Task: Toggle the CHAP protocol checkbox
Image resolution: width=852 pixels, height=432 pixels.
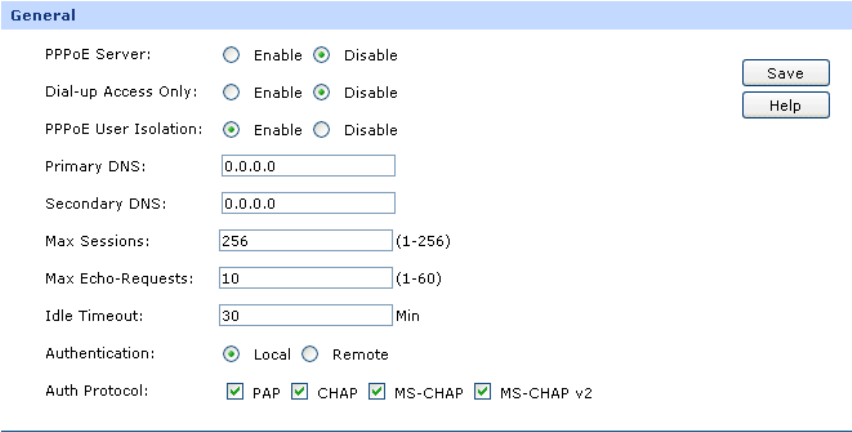Action: (298, 390)
